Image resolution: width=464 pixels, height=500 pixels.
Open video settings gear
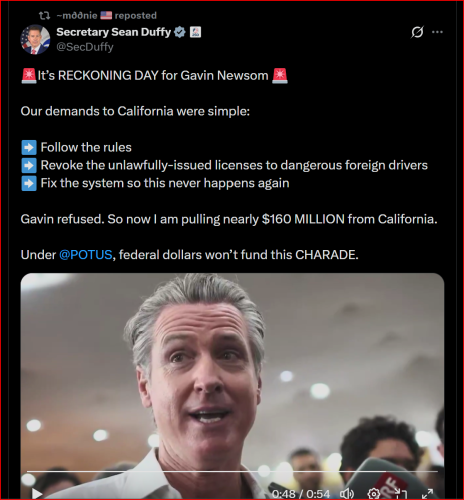(374, 493)
